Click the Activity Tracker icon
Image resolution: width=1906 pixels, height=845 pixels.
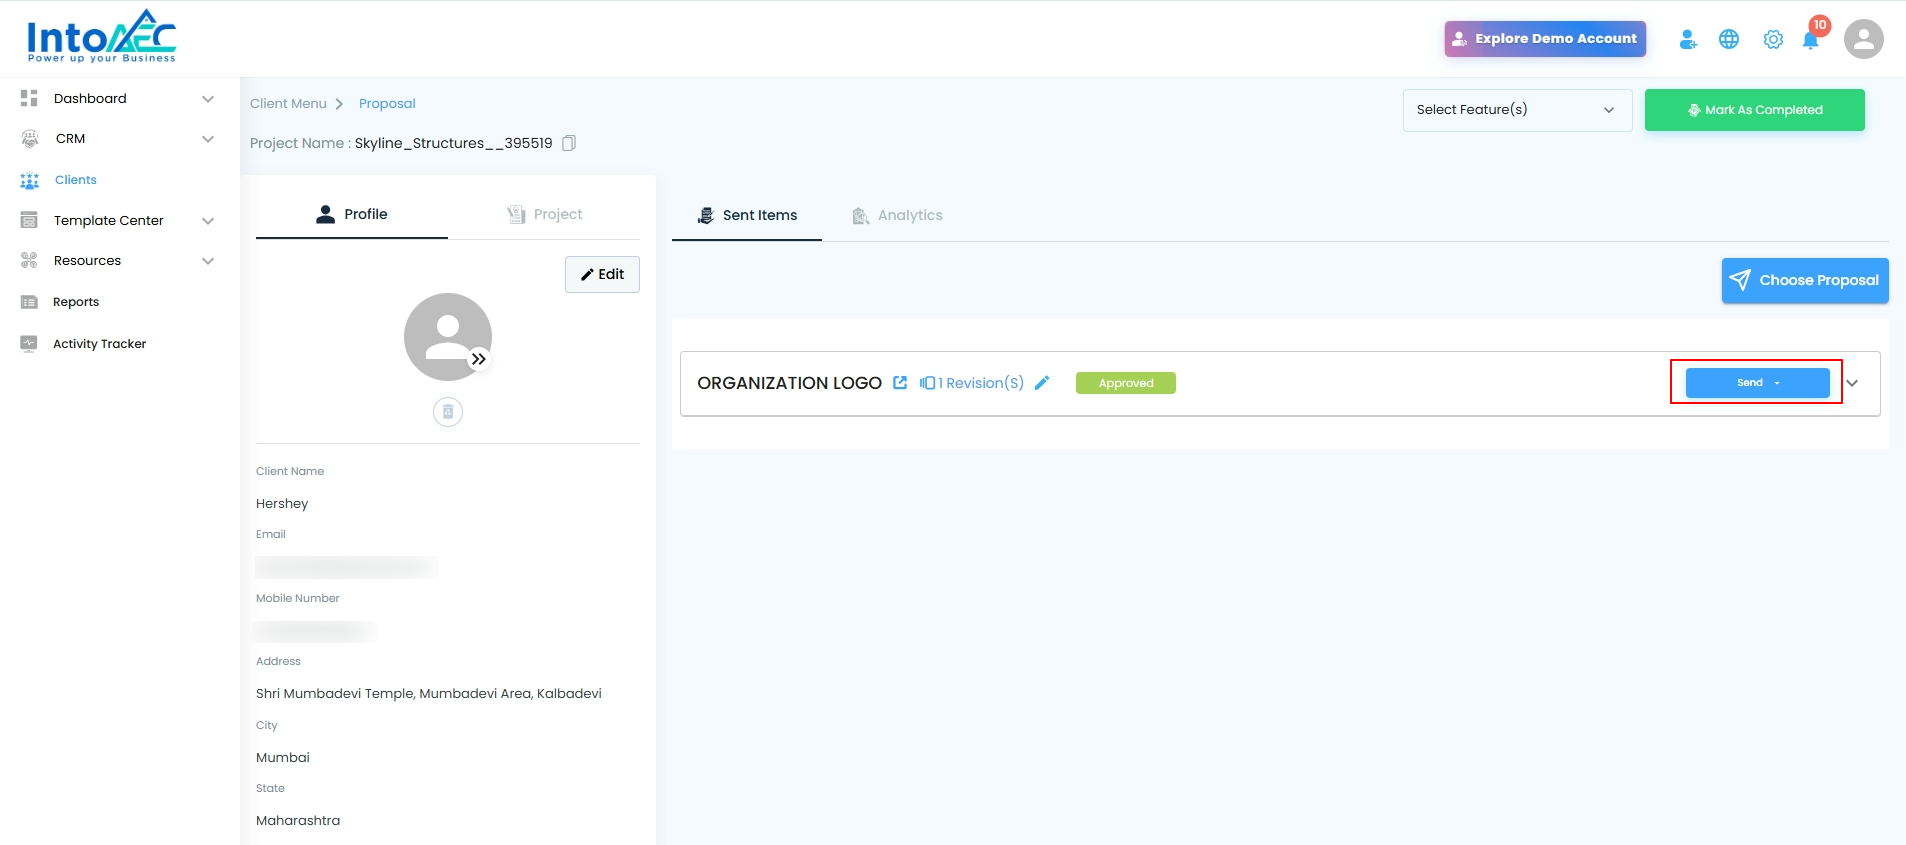[x=29, y=343]
